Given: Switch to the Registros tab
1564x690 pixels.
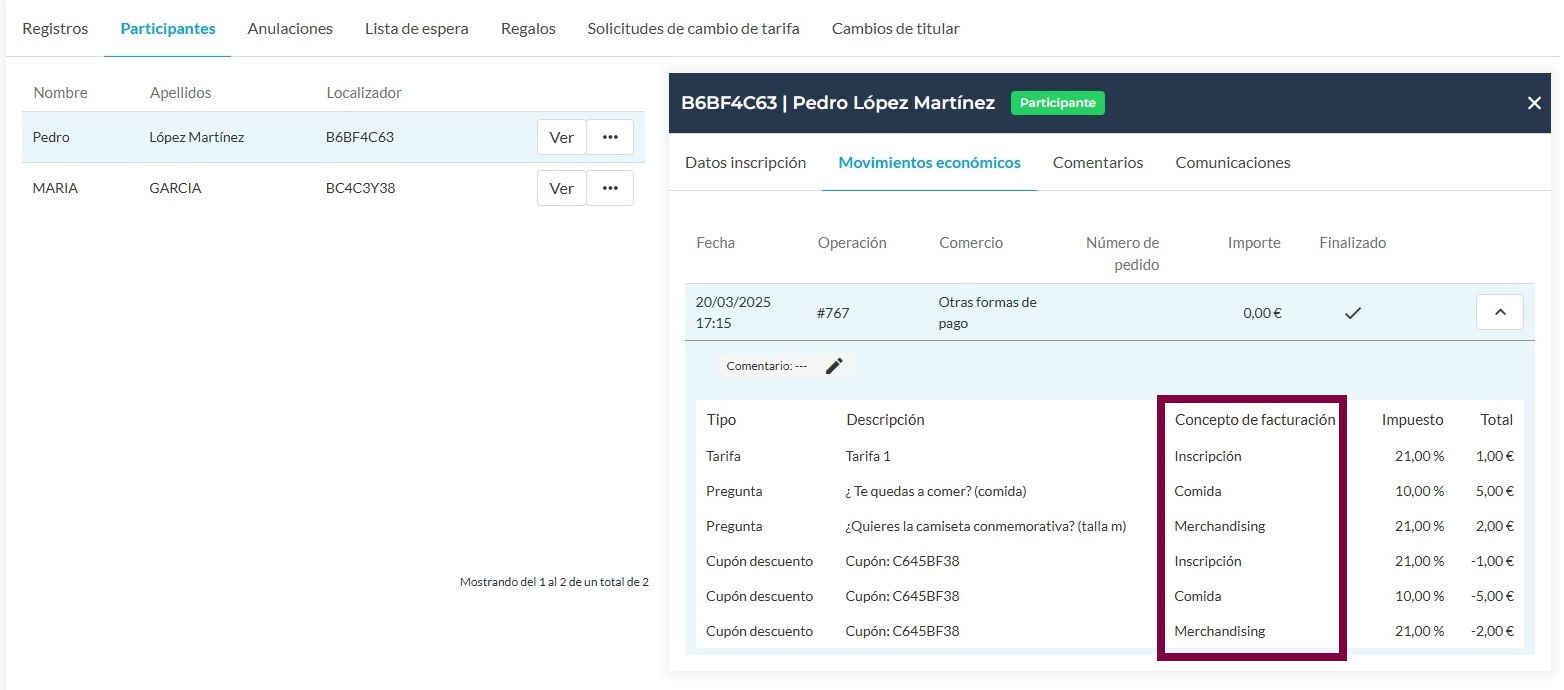Looking at the screenshot, I should pyautogui.click(x=55, y=28).
